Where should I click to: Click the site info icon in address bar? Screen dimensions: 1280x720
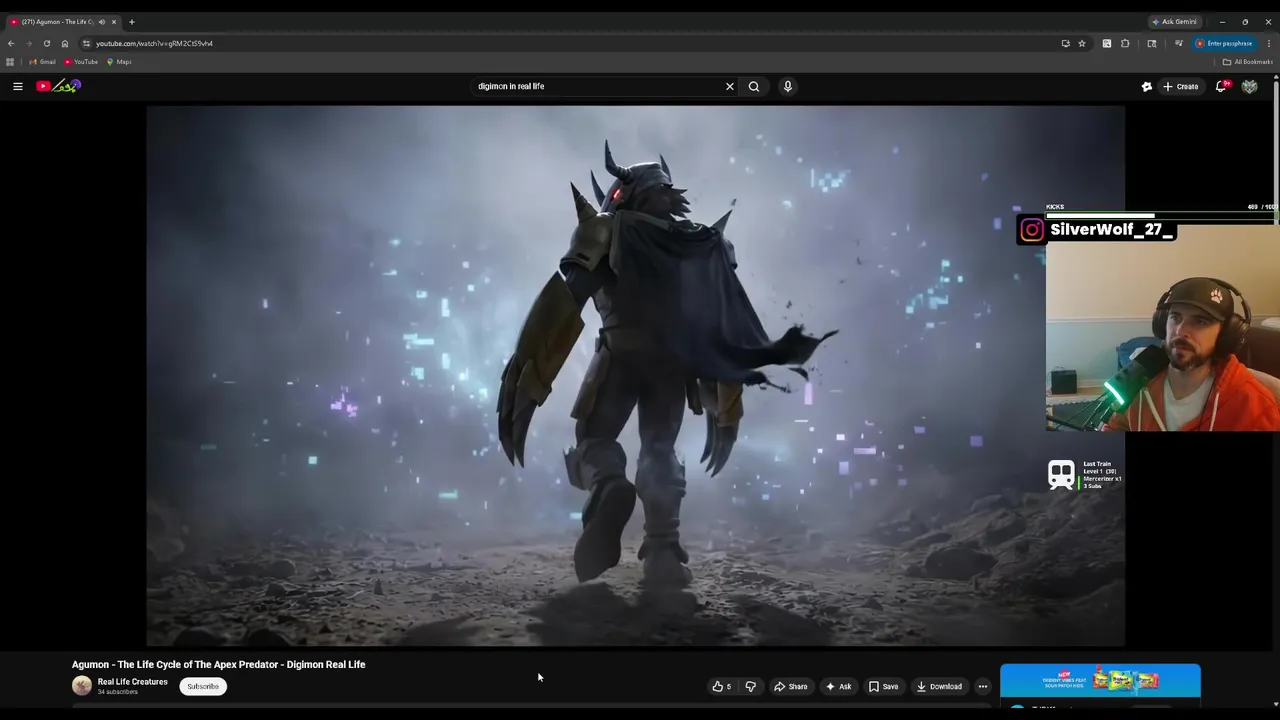click(86, 43)
